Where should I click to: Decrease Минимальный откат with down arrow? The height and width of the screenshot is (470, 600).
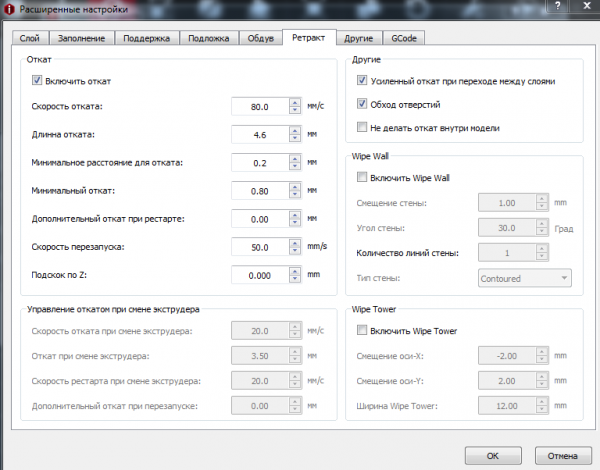[x=295, y=195]
